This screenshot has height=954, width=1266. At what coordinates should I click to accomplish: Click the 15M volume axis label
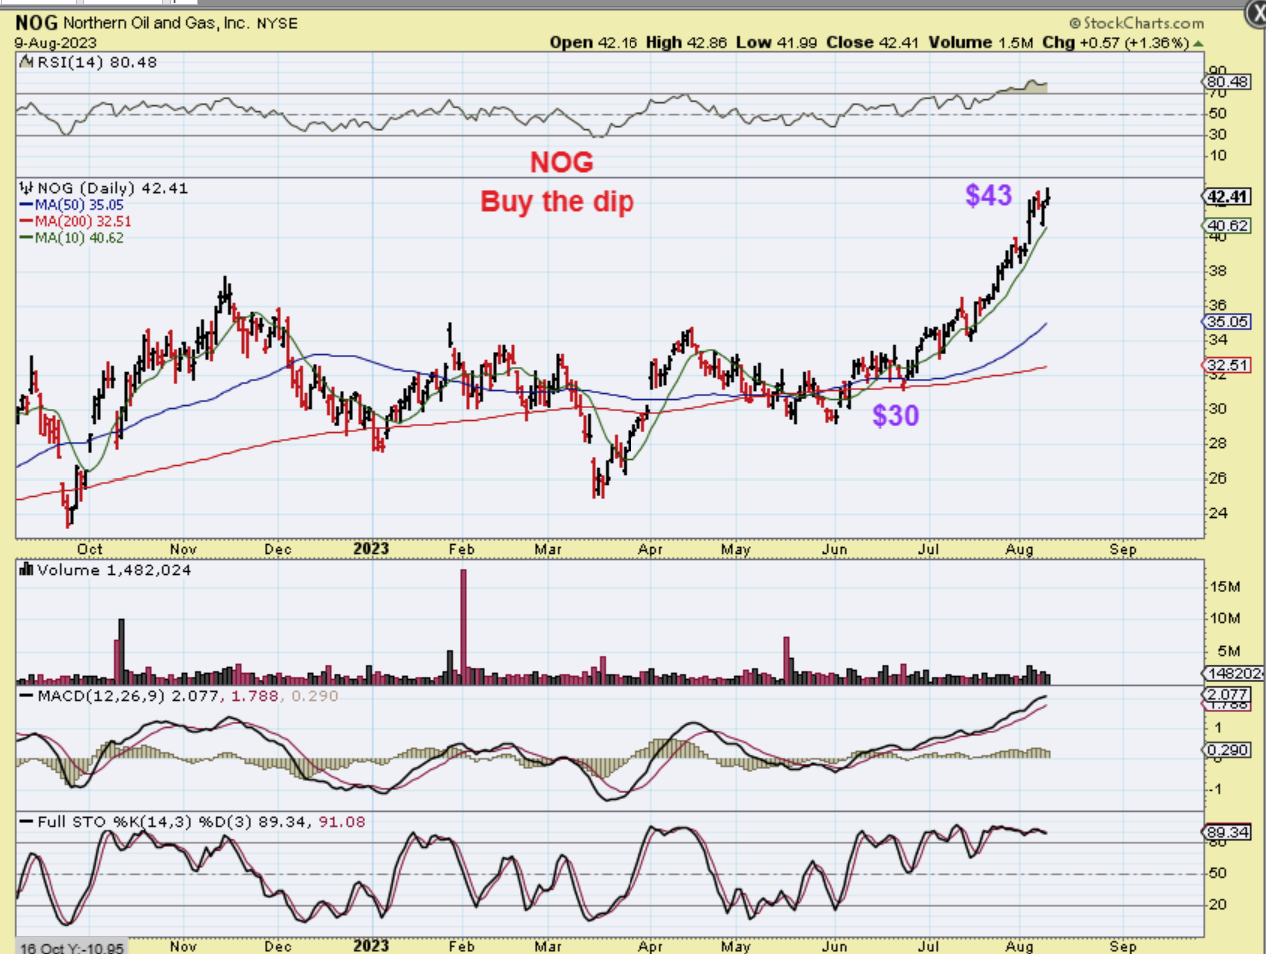(1225, 586)
